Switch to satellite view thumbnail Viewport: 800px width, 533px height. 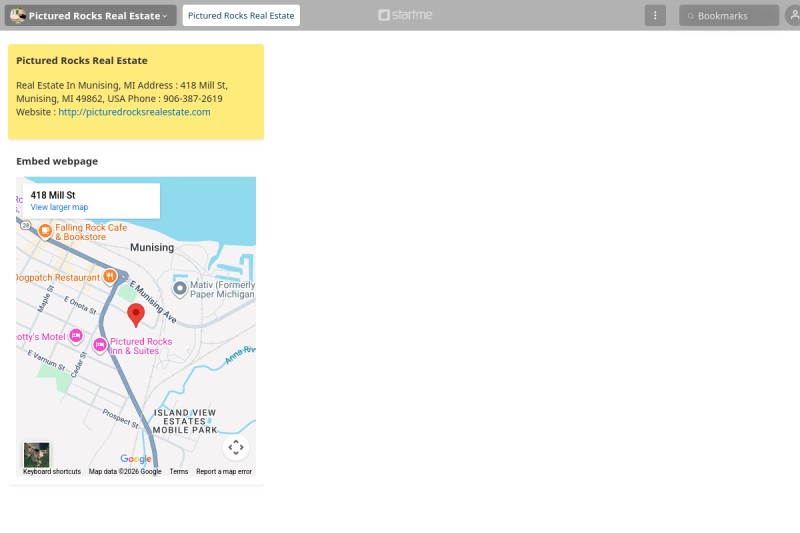pyautogui.click(x=37, y=455)
